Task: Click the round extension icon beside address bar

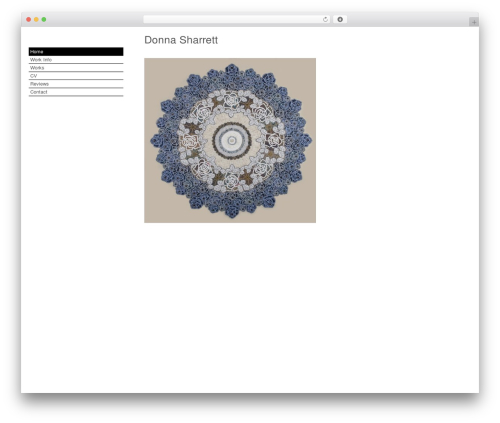Action: (340, 20)
